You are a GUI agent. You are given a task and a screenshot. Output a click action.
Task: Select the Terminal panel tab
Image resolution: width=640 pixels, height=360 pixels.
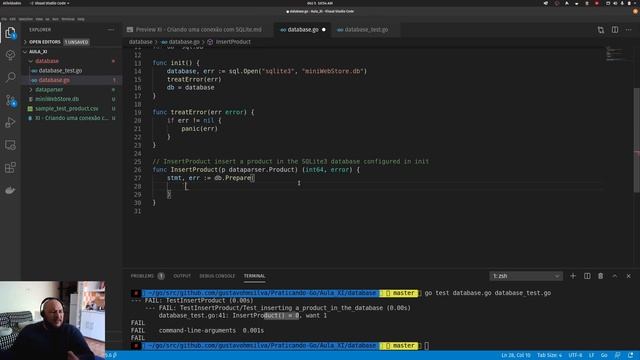click(254, 276)
